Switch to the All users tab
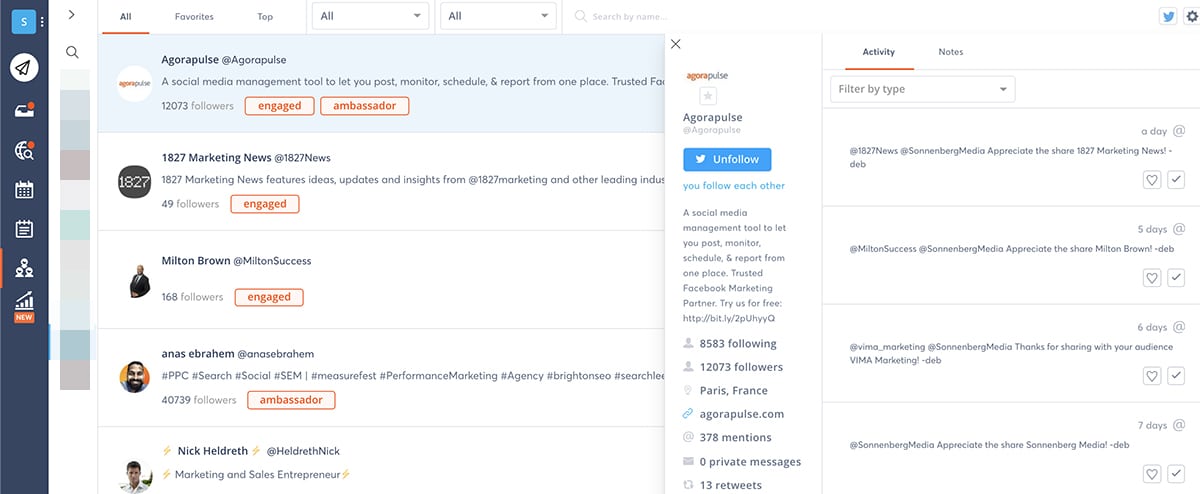1200x494 pixels. click(x=125, y=17)
